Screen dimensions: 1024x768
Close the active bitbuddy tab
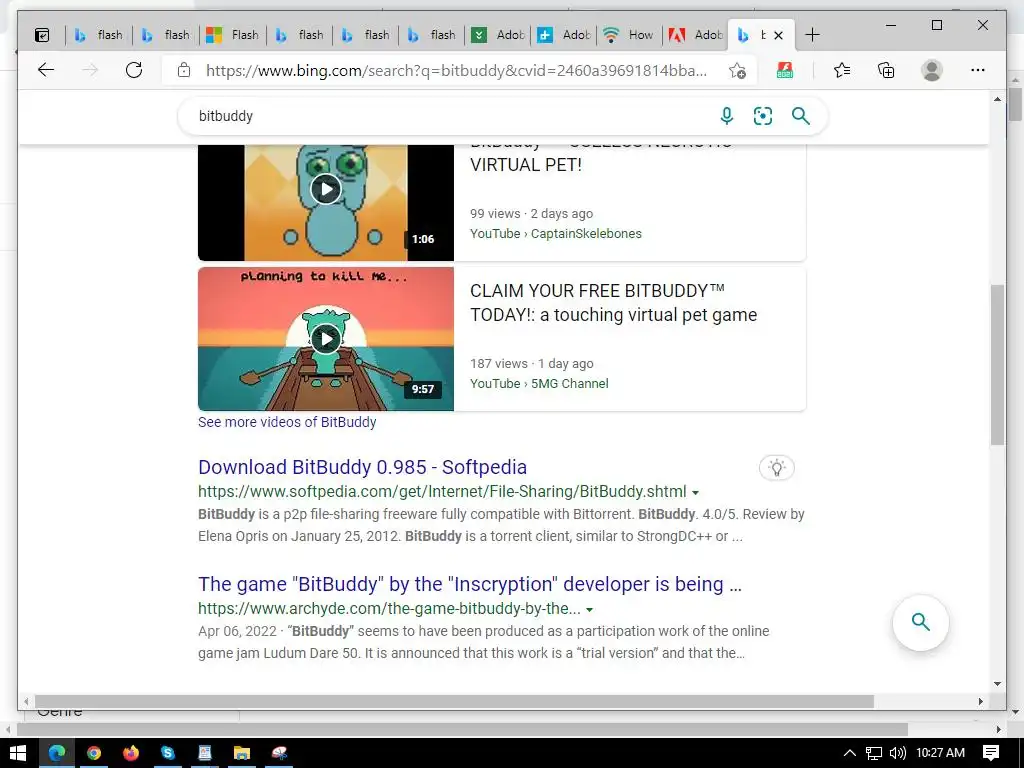(778, 35)
